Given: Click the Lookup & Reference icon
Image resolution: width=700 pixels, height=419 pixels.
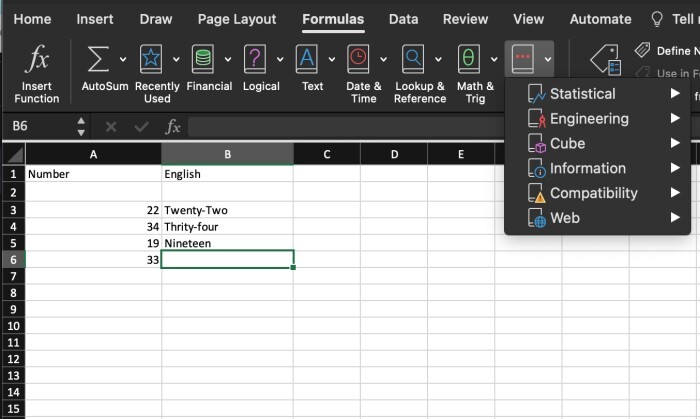Looking at the screenshot, I should coord(413,60).
